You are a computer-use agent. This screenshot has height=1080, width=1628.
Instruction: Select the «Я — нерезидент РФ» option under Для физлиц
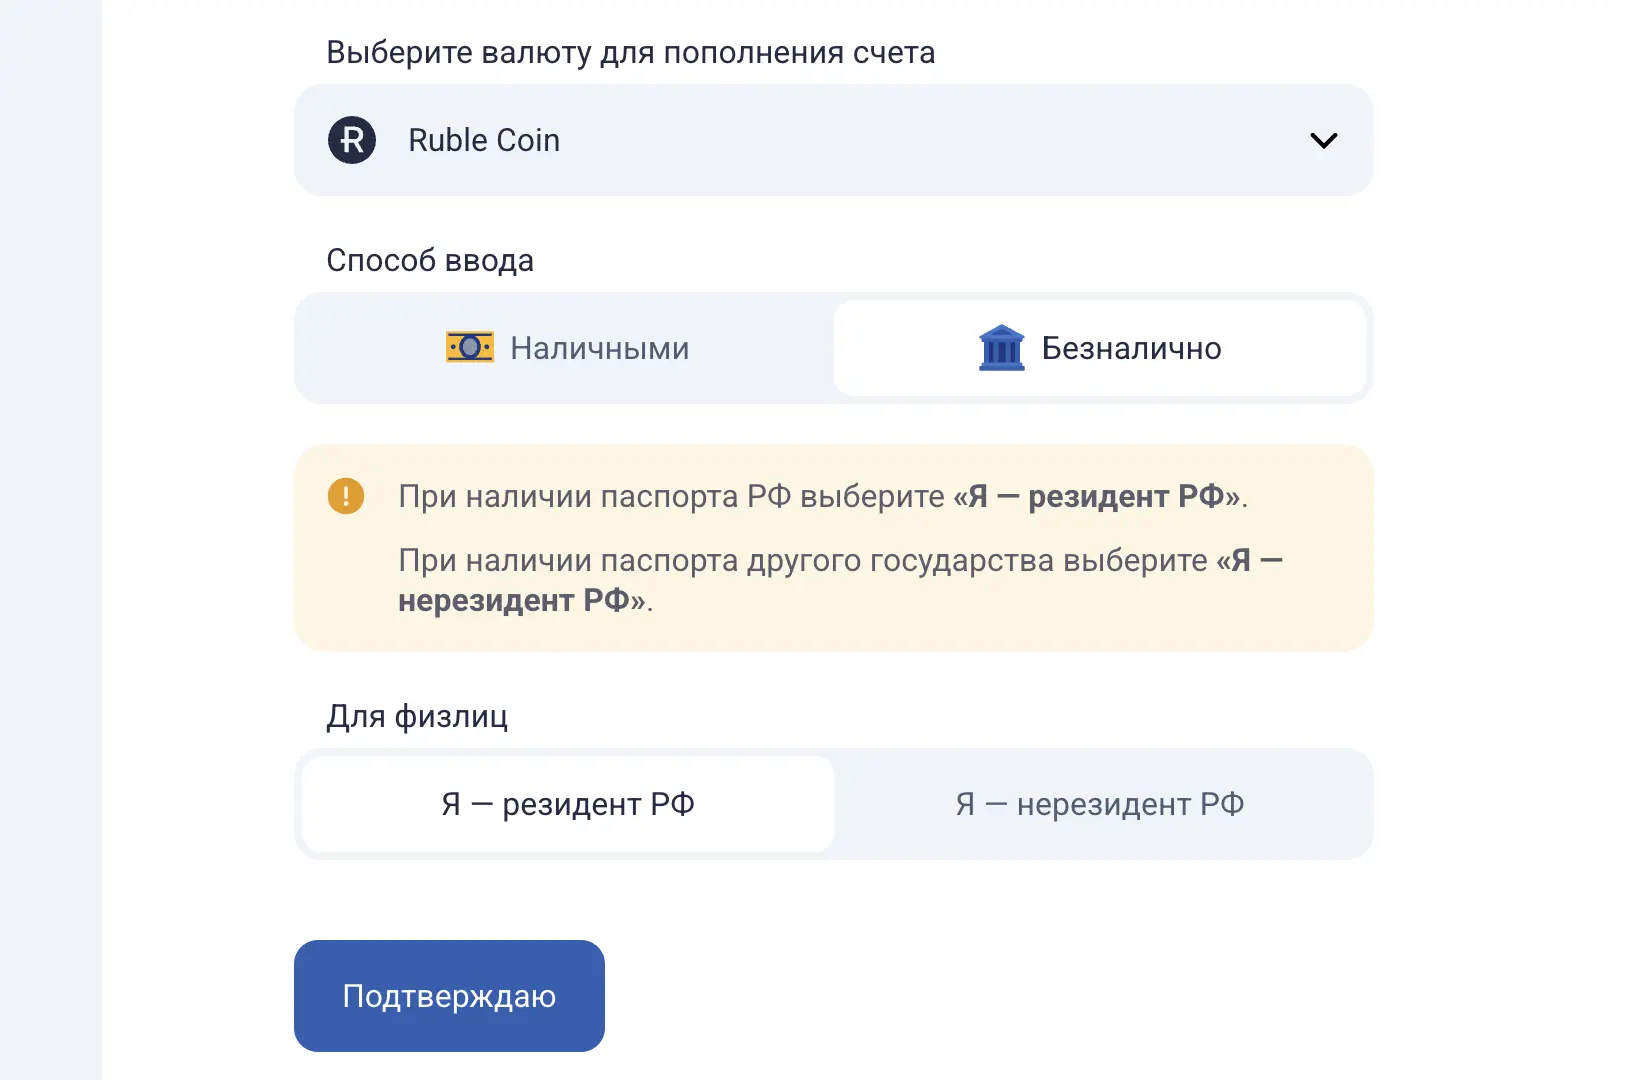(1100, 804)
